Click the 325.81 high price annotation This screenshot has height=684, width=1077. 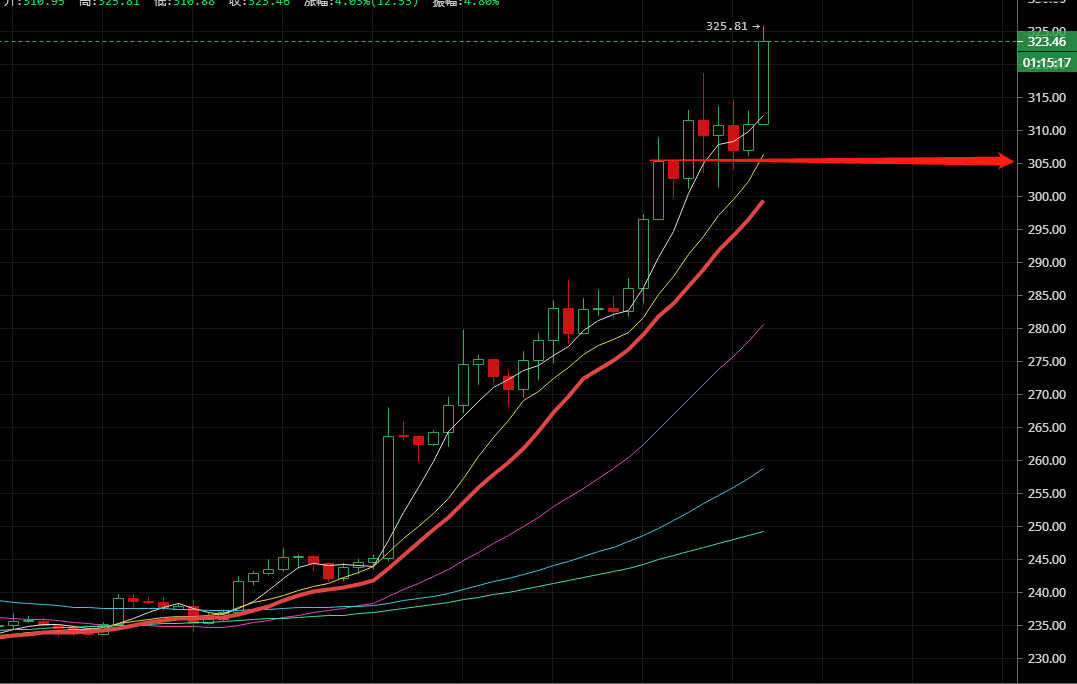[727, 26]
